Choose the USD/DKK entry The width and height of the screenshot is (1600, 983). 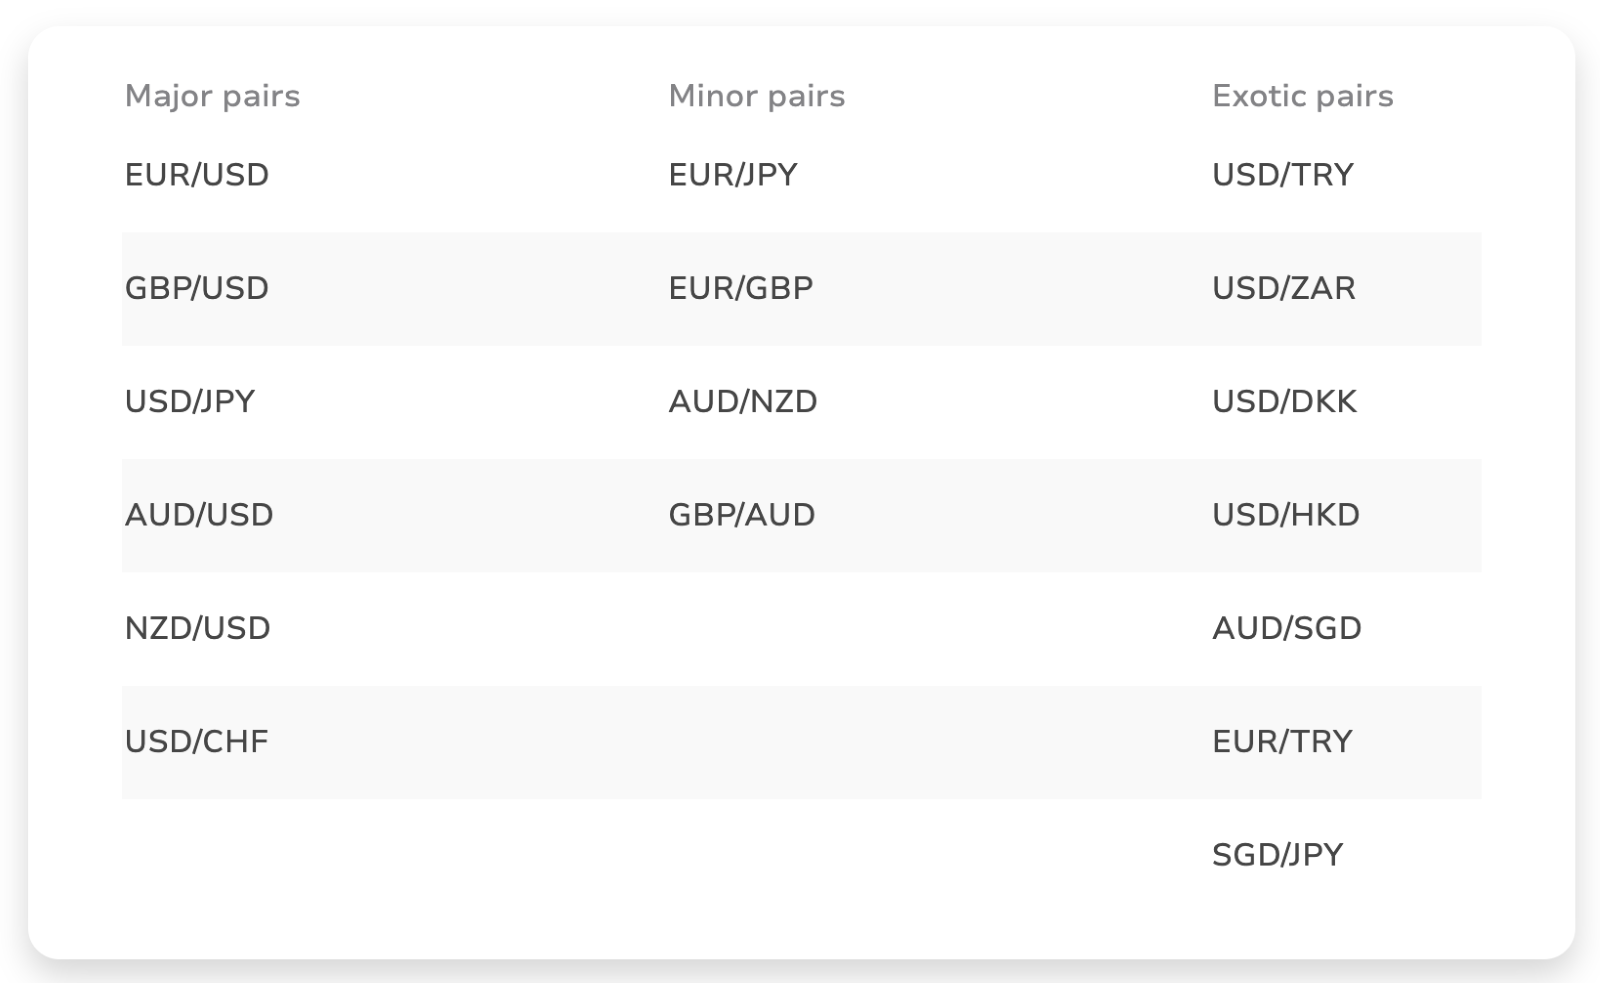point(1285,401)
